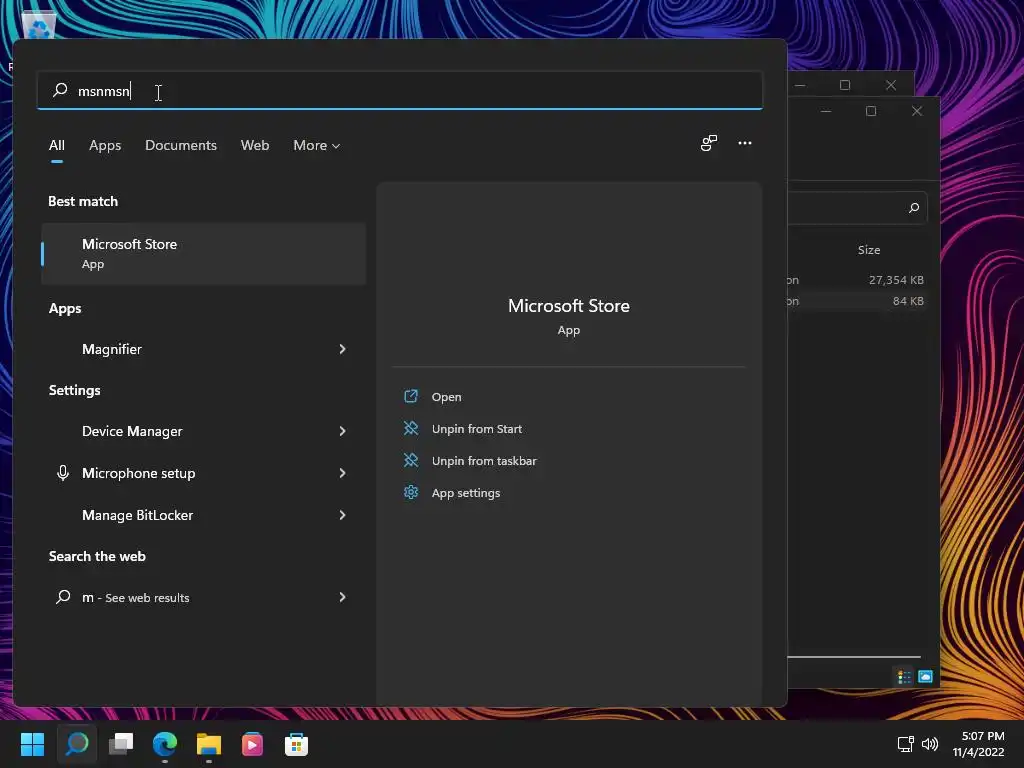Minimize the rear background window

point(800,86)
